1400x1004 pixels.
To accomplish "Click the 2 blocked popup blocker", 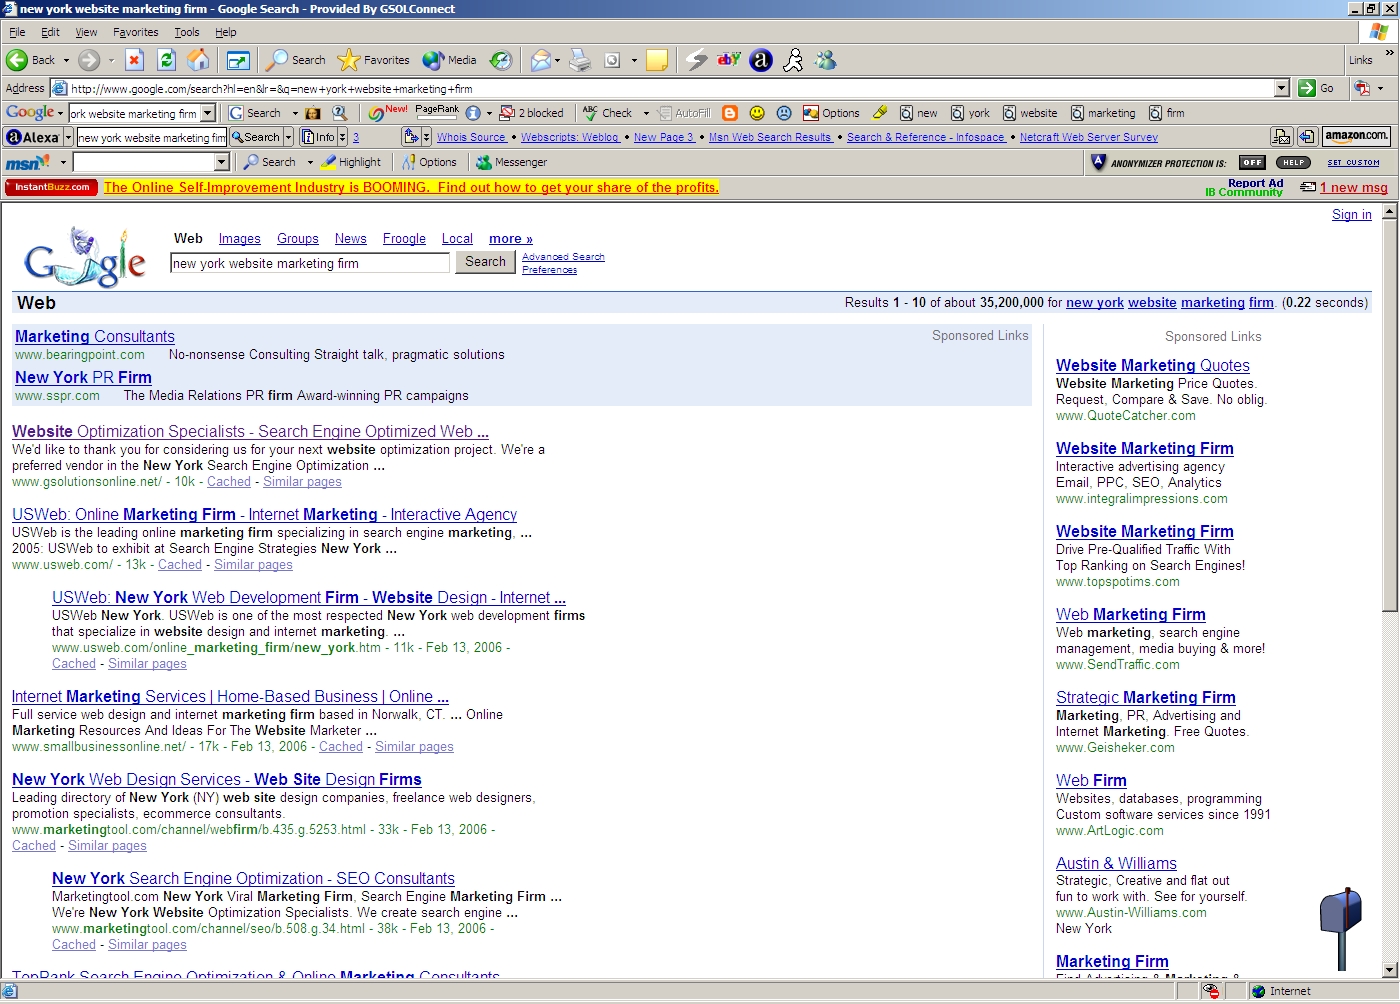I will [x=532, y=113].
